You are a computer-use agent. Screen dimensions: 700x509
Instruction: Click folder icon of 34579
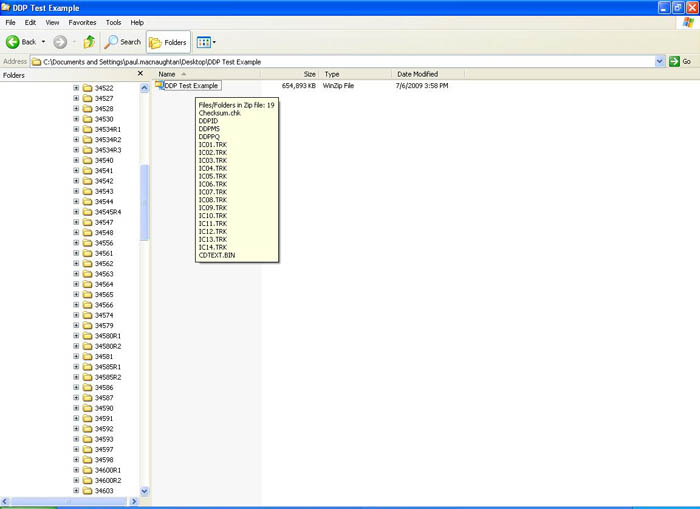88,325
